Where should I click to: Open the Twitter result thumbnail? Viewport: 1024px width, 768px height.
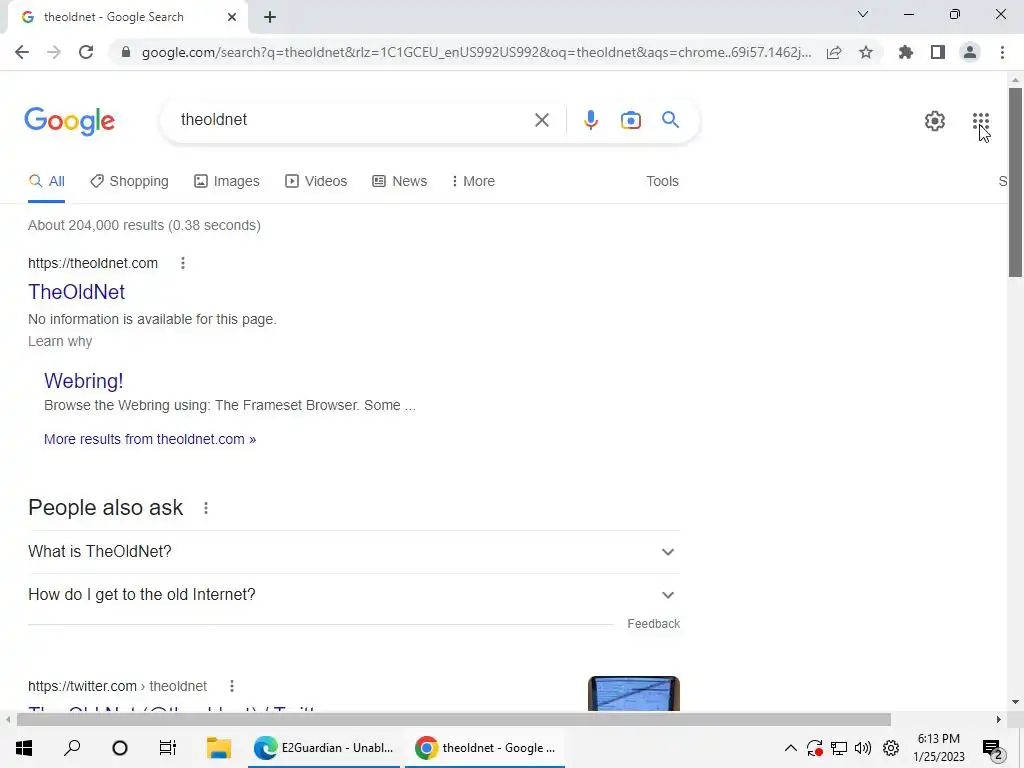[633, 694]
